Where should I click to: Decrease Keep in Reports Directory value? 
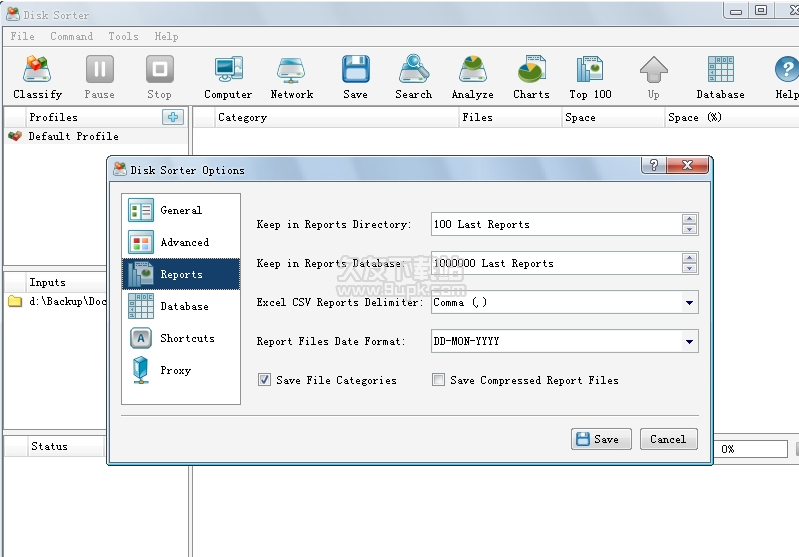click(x=689, y=229)
